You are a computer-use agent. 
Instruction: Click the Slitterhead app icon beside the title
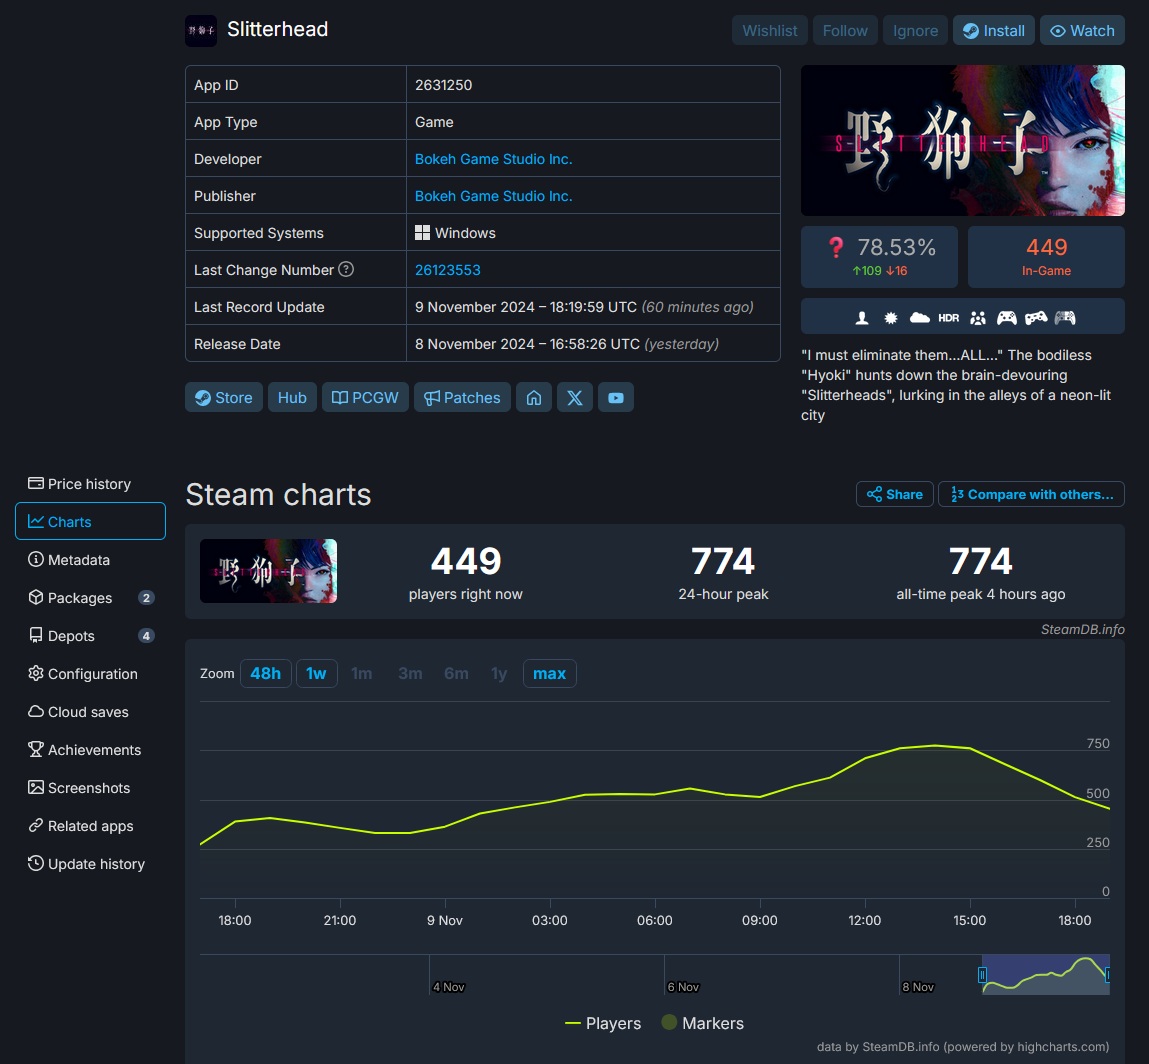tap(201, 31)
